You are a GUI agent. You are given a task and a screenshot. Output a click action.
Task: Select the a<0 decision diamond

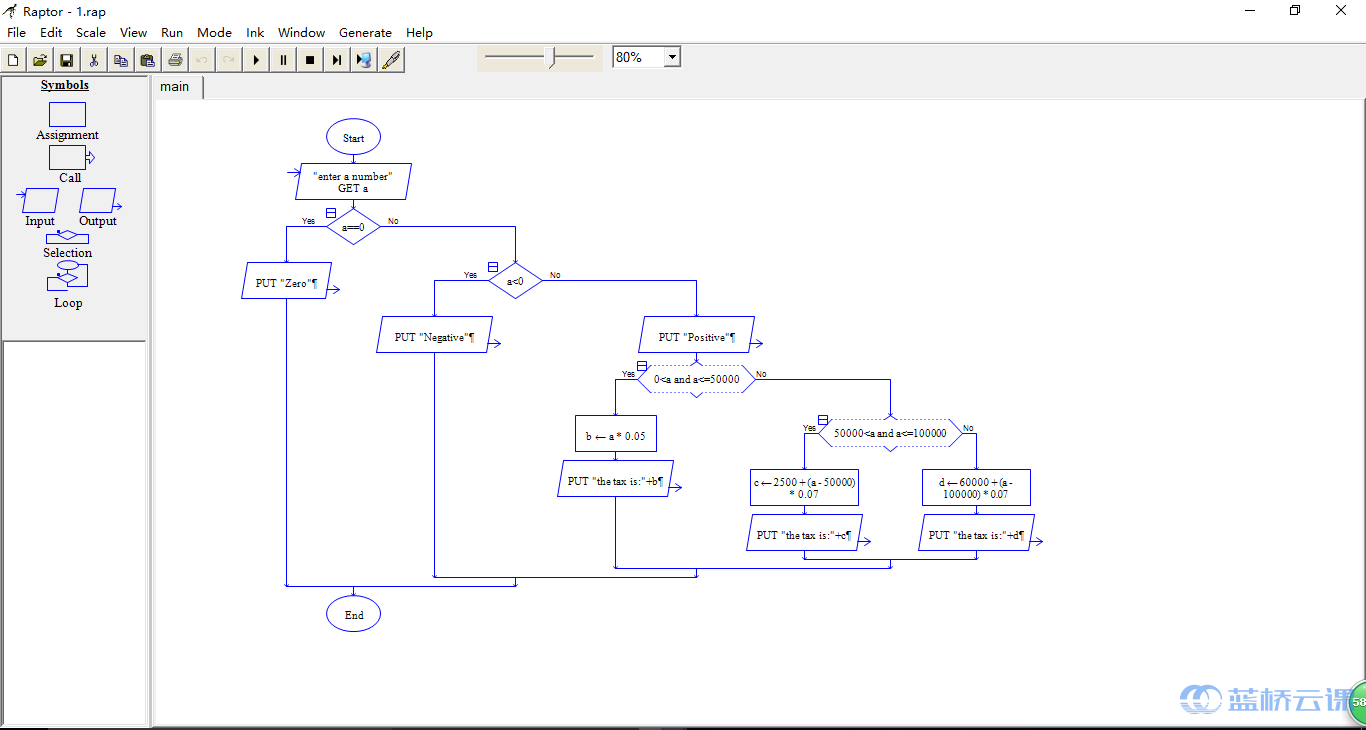[515, 281]
